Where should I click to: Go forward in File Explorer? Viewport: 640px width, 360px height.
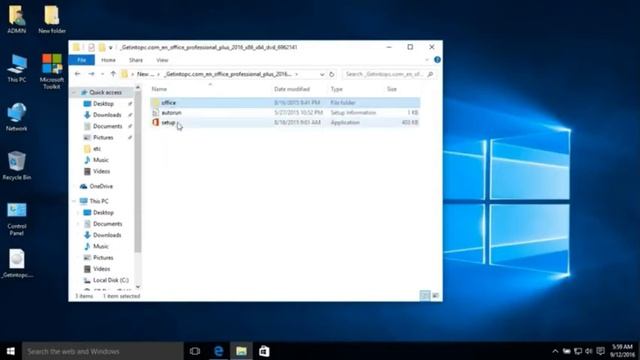coord(91,74)
